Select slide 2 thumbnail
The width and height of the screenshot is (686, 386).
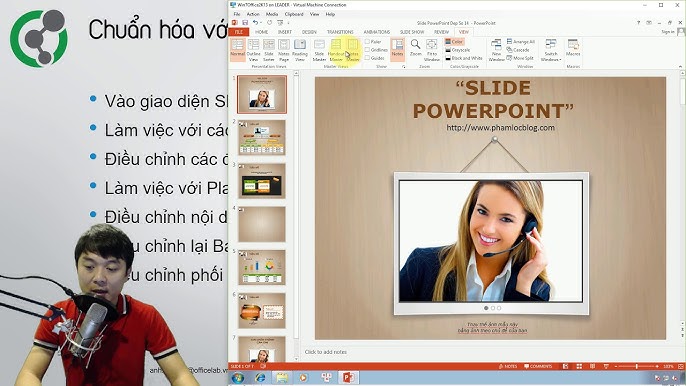point(262,137)
